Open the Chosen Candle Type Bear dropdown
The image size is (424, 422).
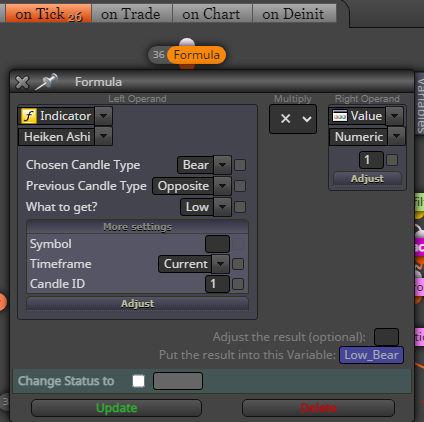(x=204, y=165)
